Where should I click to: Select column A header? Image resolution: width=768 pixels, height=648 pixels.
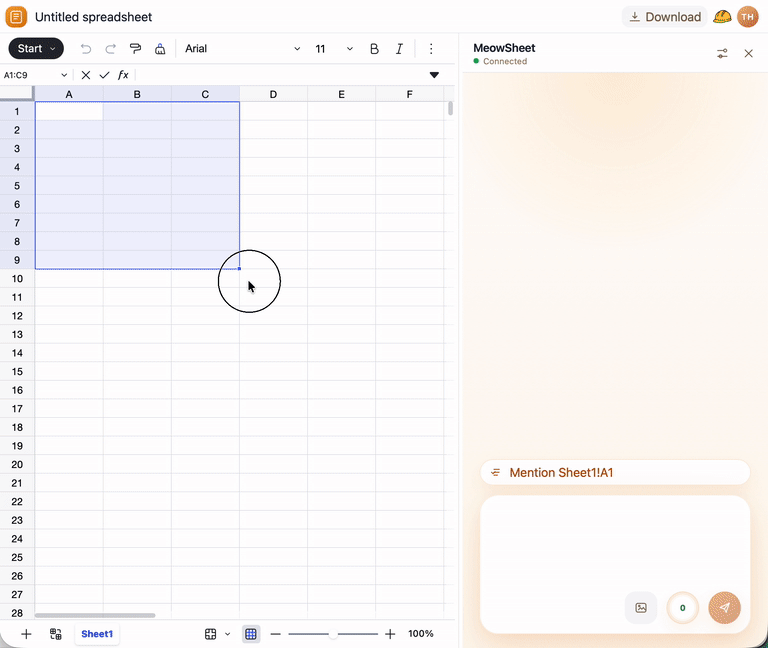(69, 94)
